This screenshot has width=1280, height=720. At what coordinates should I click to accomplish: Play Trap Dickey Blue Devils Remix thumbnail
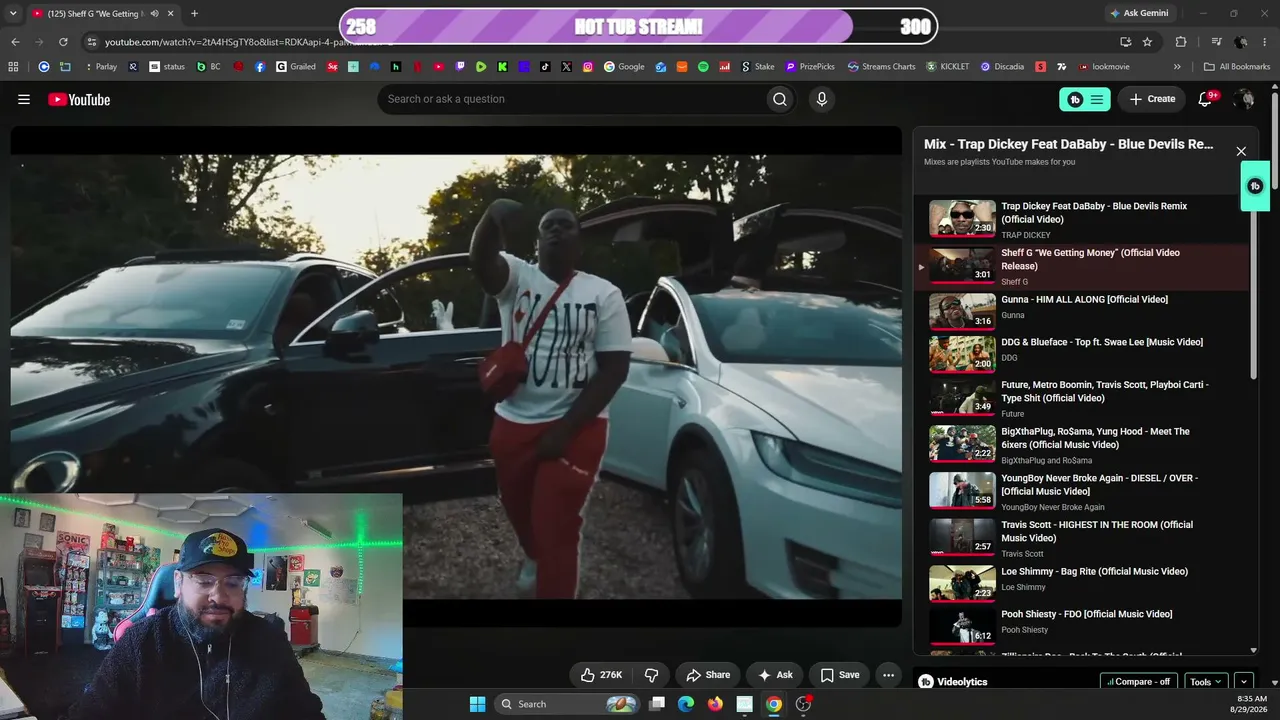tap(962, 219)
